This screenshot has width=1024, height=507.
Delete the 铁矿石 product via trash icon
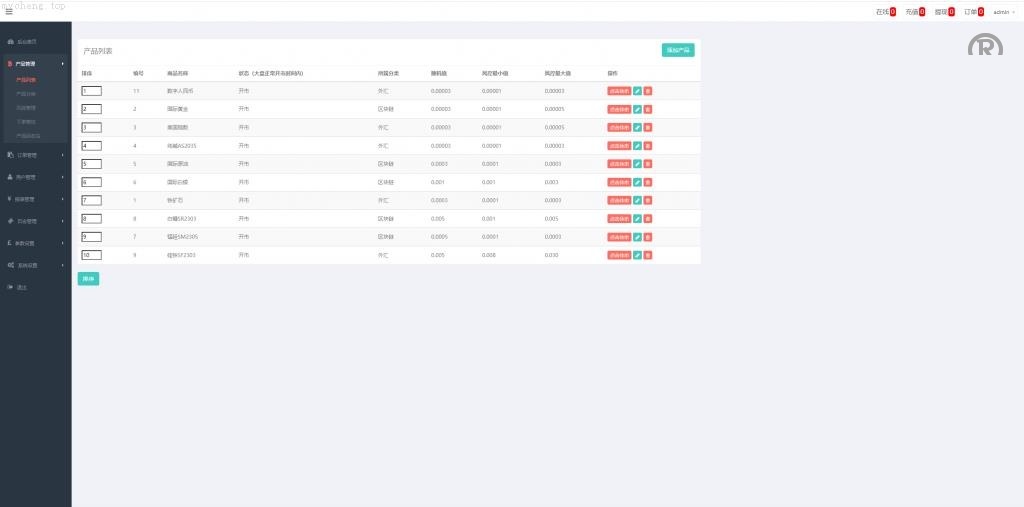[x=648, y=200]
